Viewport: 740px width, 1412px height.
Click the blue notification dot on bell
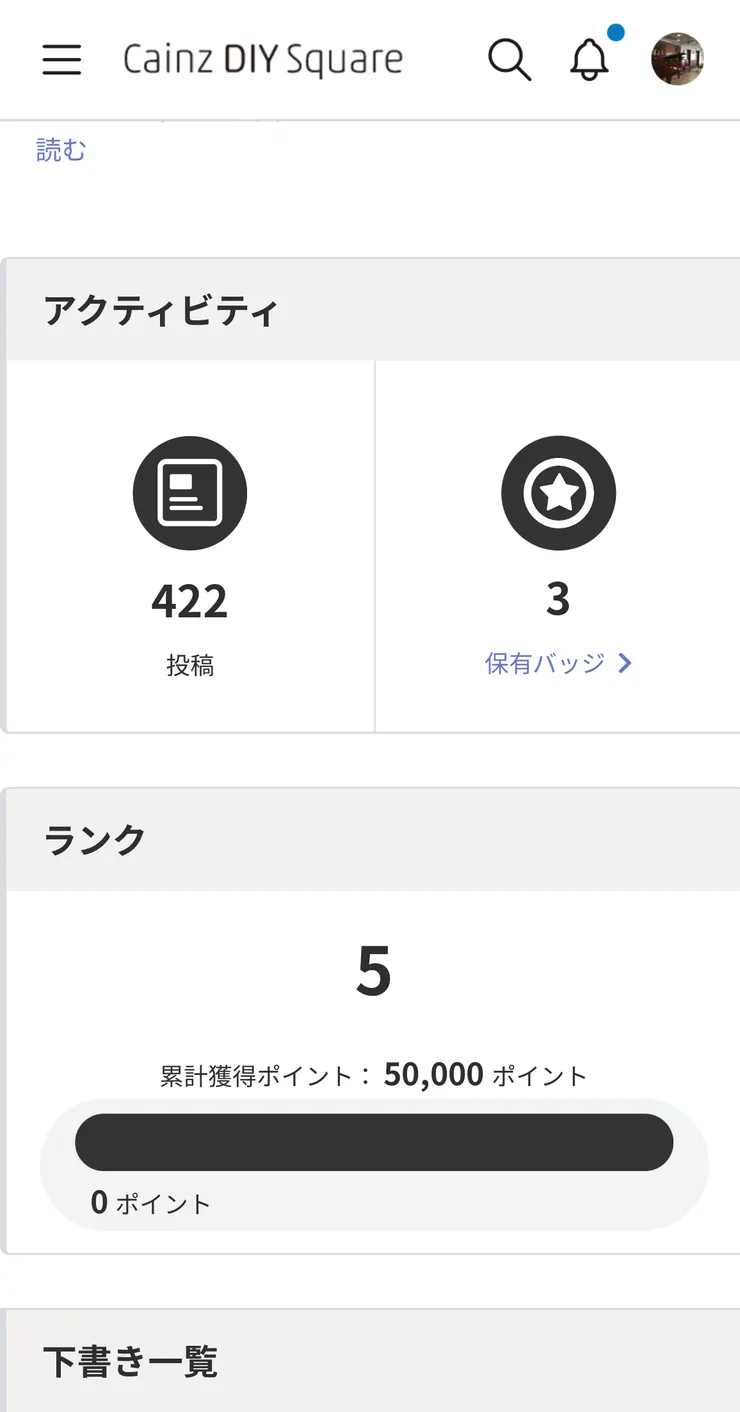click(x=615, y=33)
